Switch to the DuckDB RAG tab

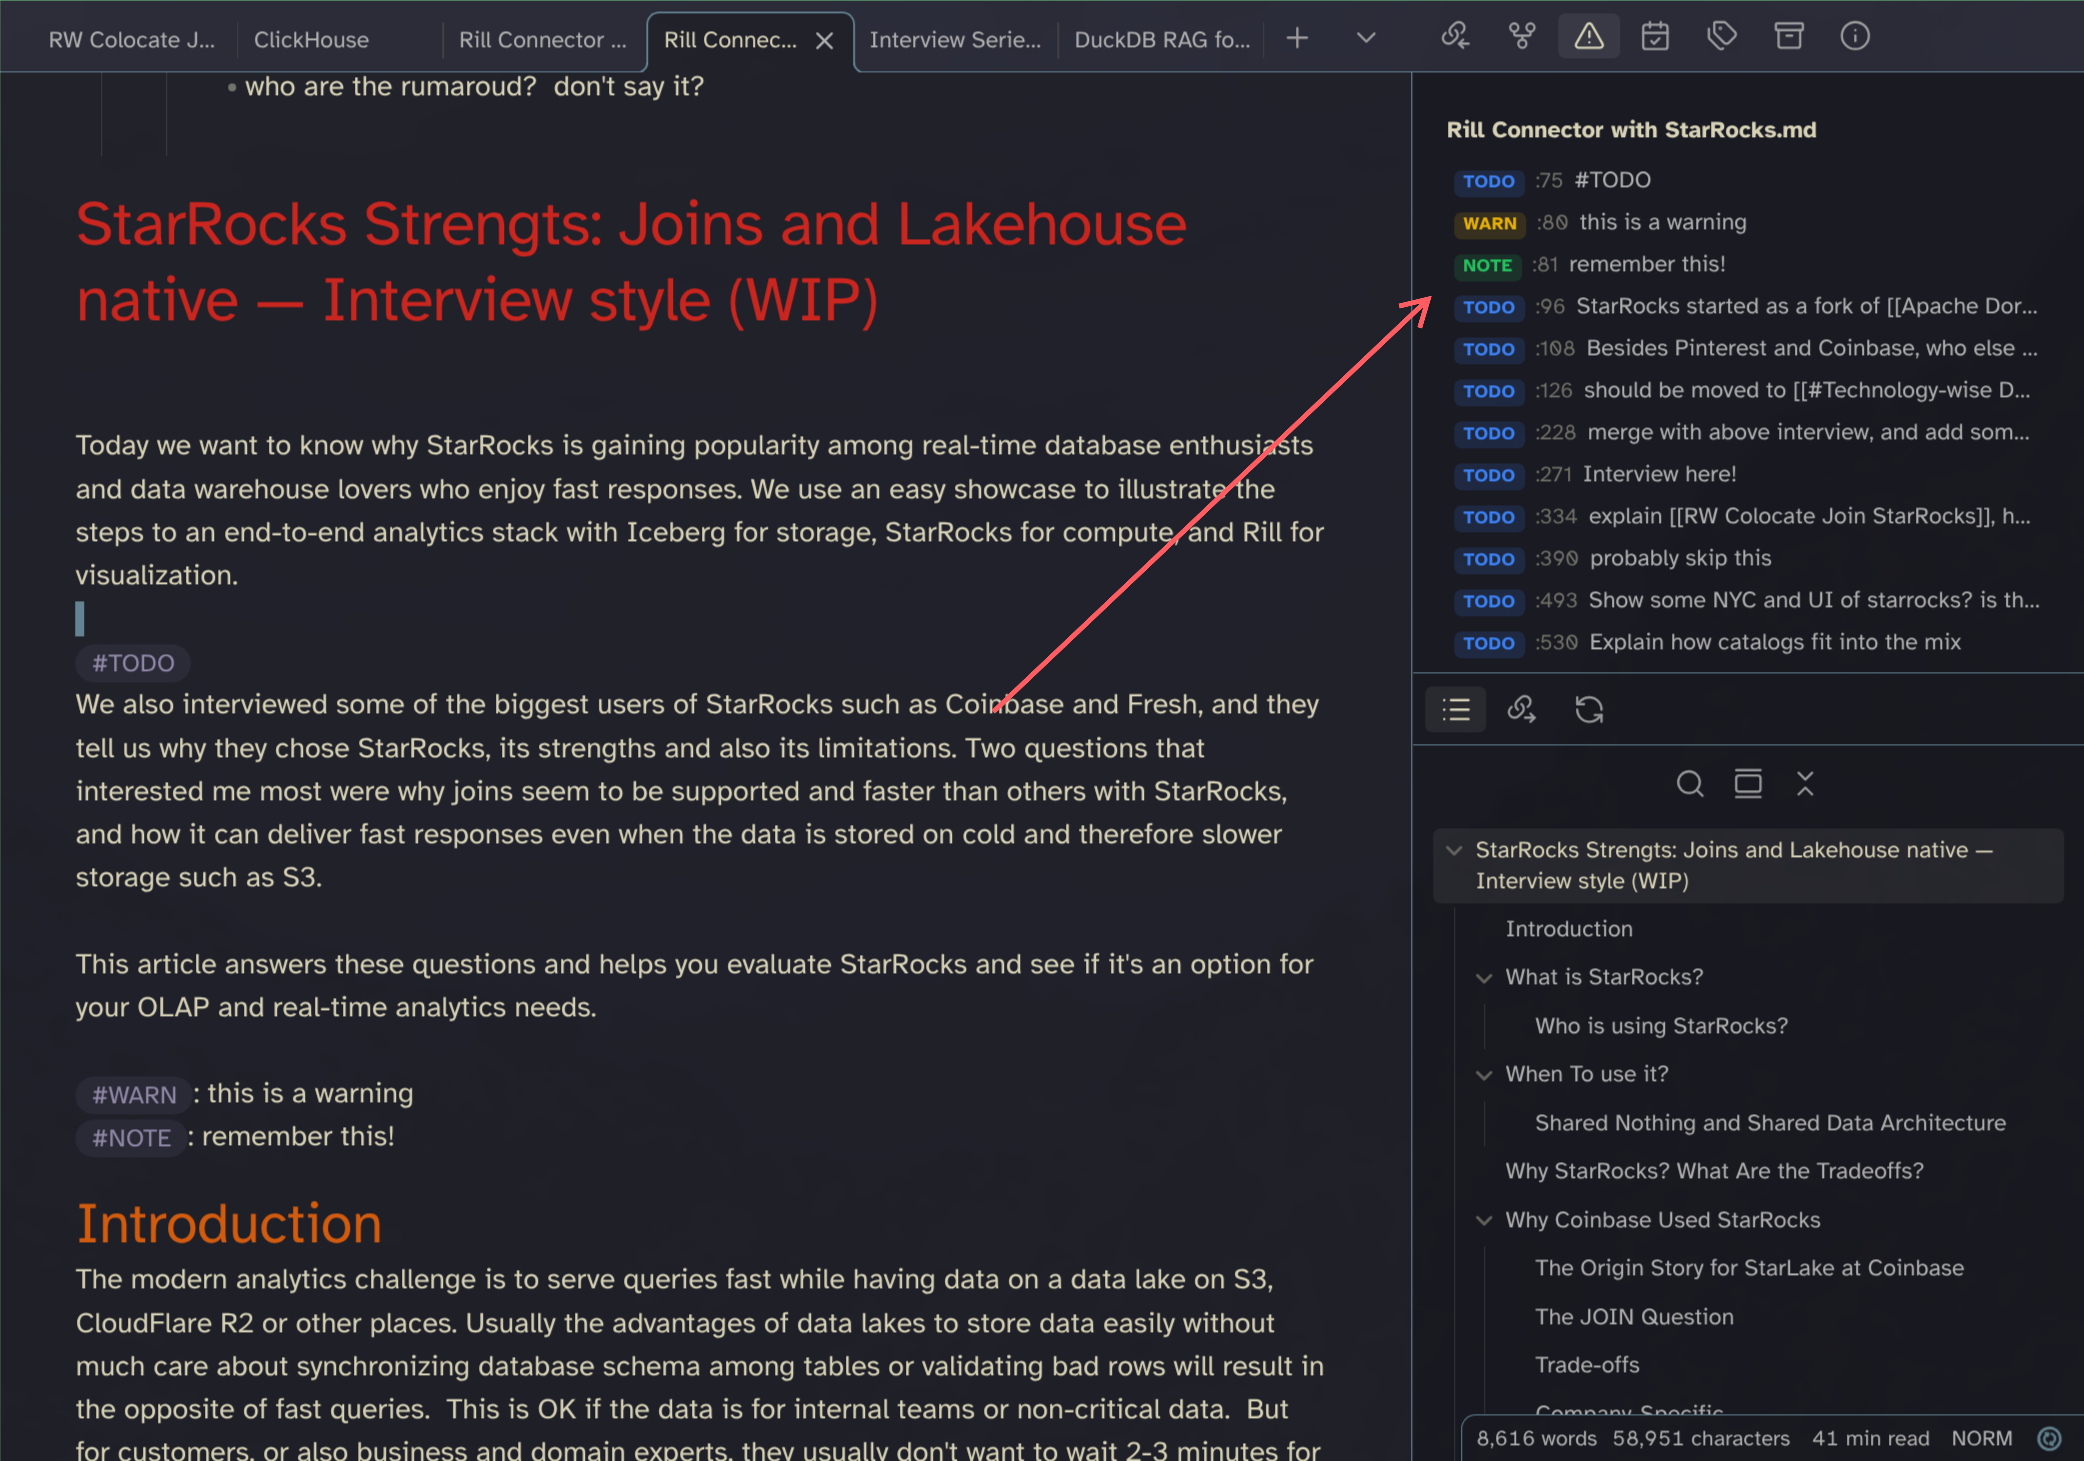pyautogui.click(x=1162, y=40)
